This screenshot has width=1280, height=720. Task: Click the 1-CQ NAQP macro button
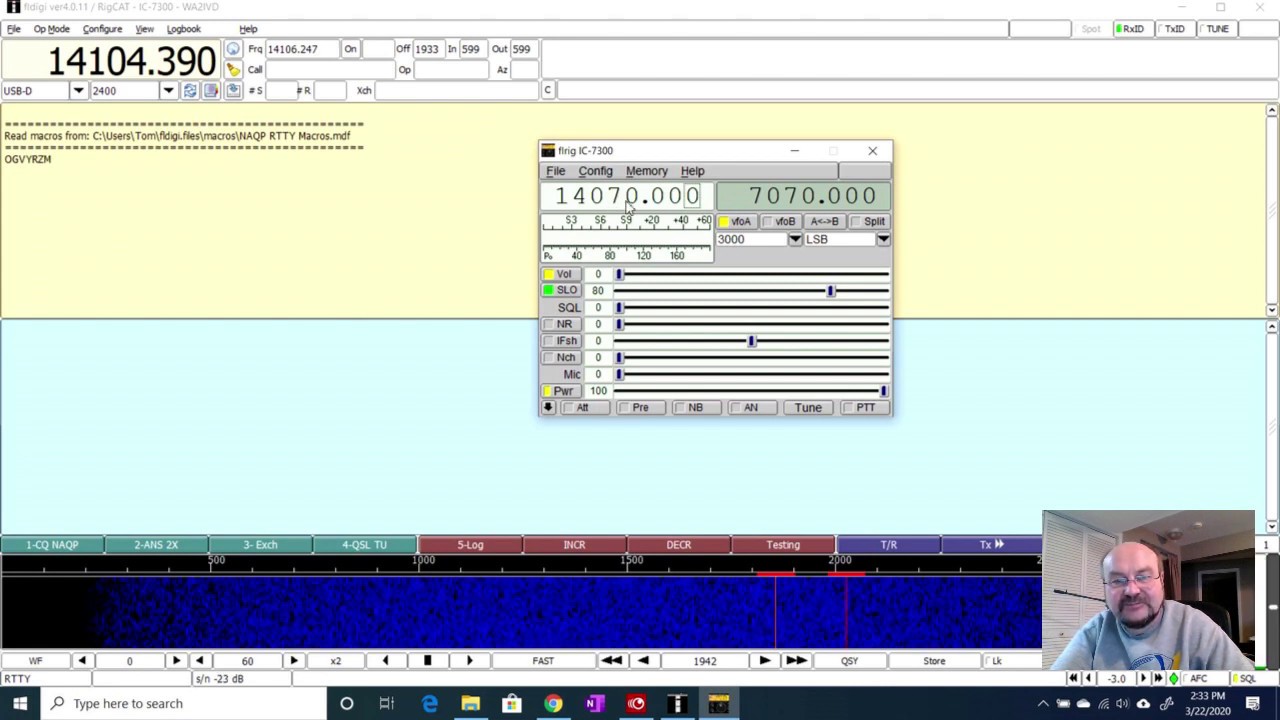[x=52, y=545]
